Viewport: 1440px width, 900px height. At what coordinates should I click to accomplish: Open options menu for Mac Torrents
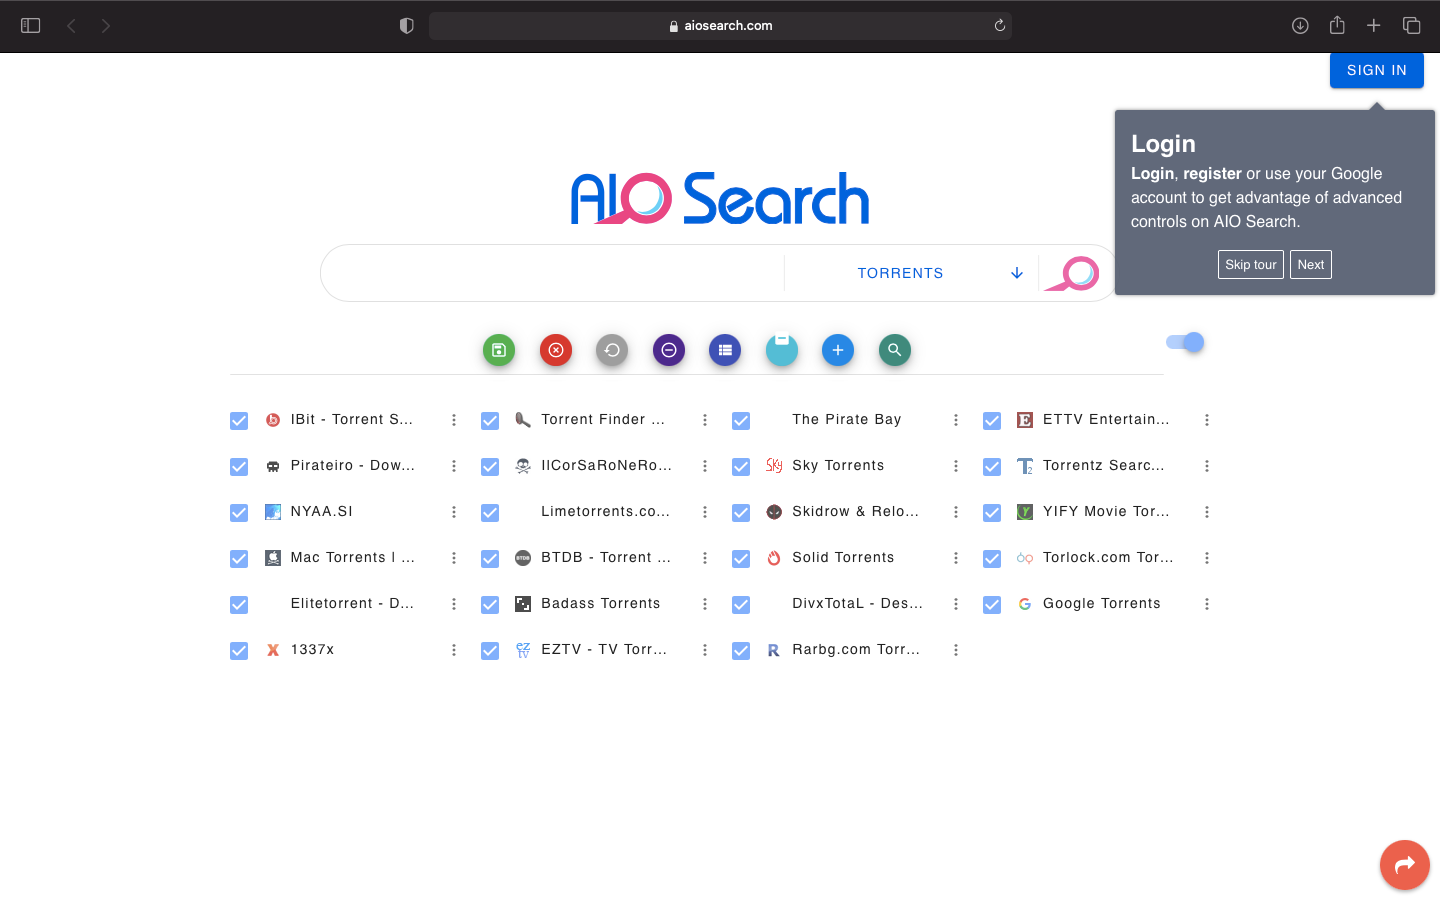454,558
